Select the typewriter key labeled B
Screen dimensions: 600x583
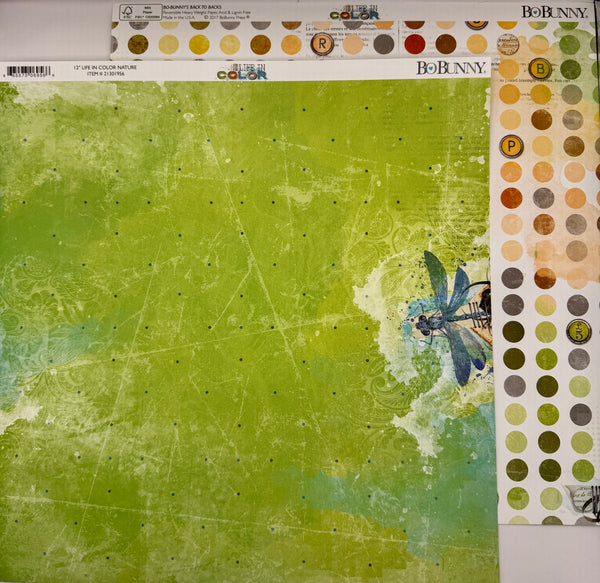(x=540, y=69)
